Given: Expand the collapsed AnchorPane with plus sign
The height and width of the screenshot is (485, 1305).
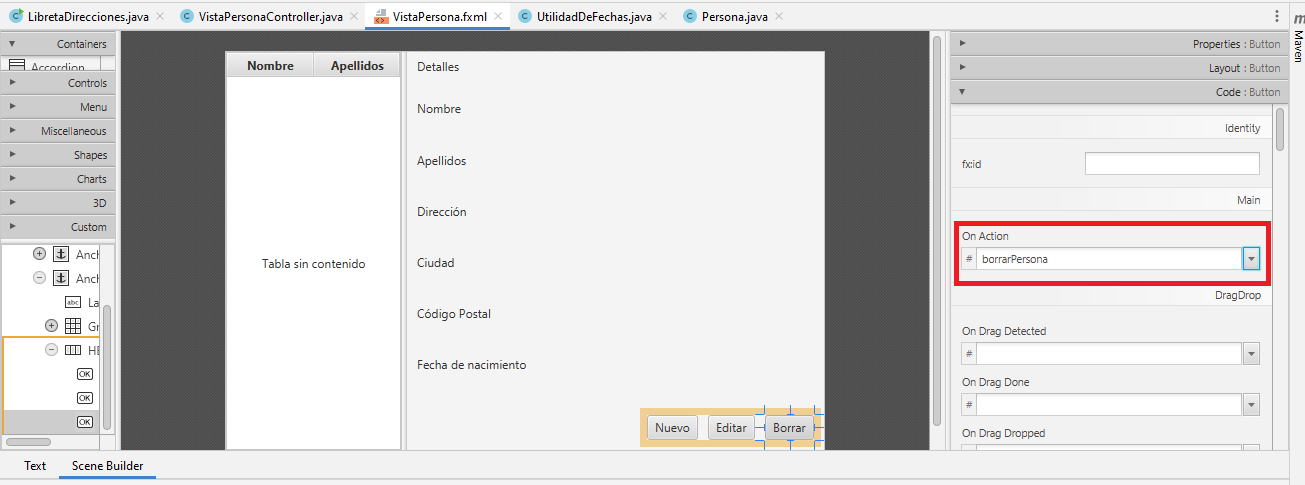Looking at the screenshot, I should tap(39, 254).
